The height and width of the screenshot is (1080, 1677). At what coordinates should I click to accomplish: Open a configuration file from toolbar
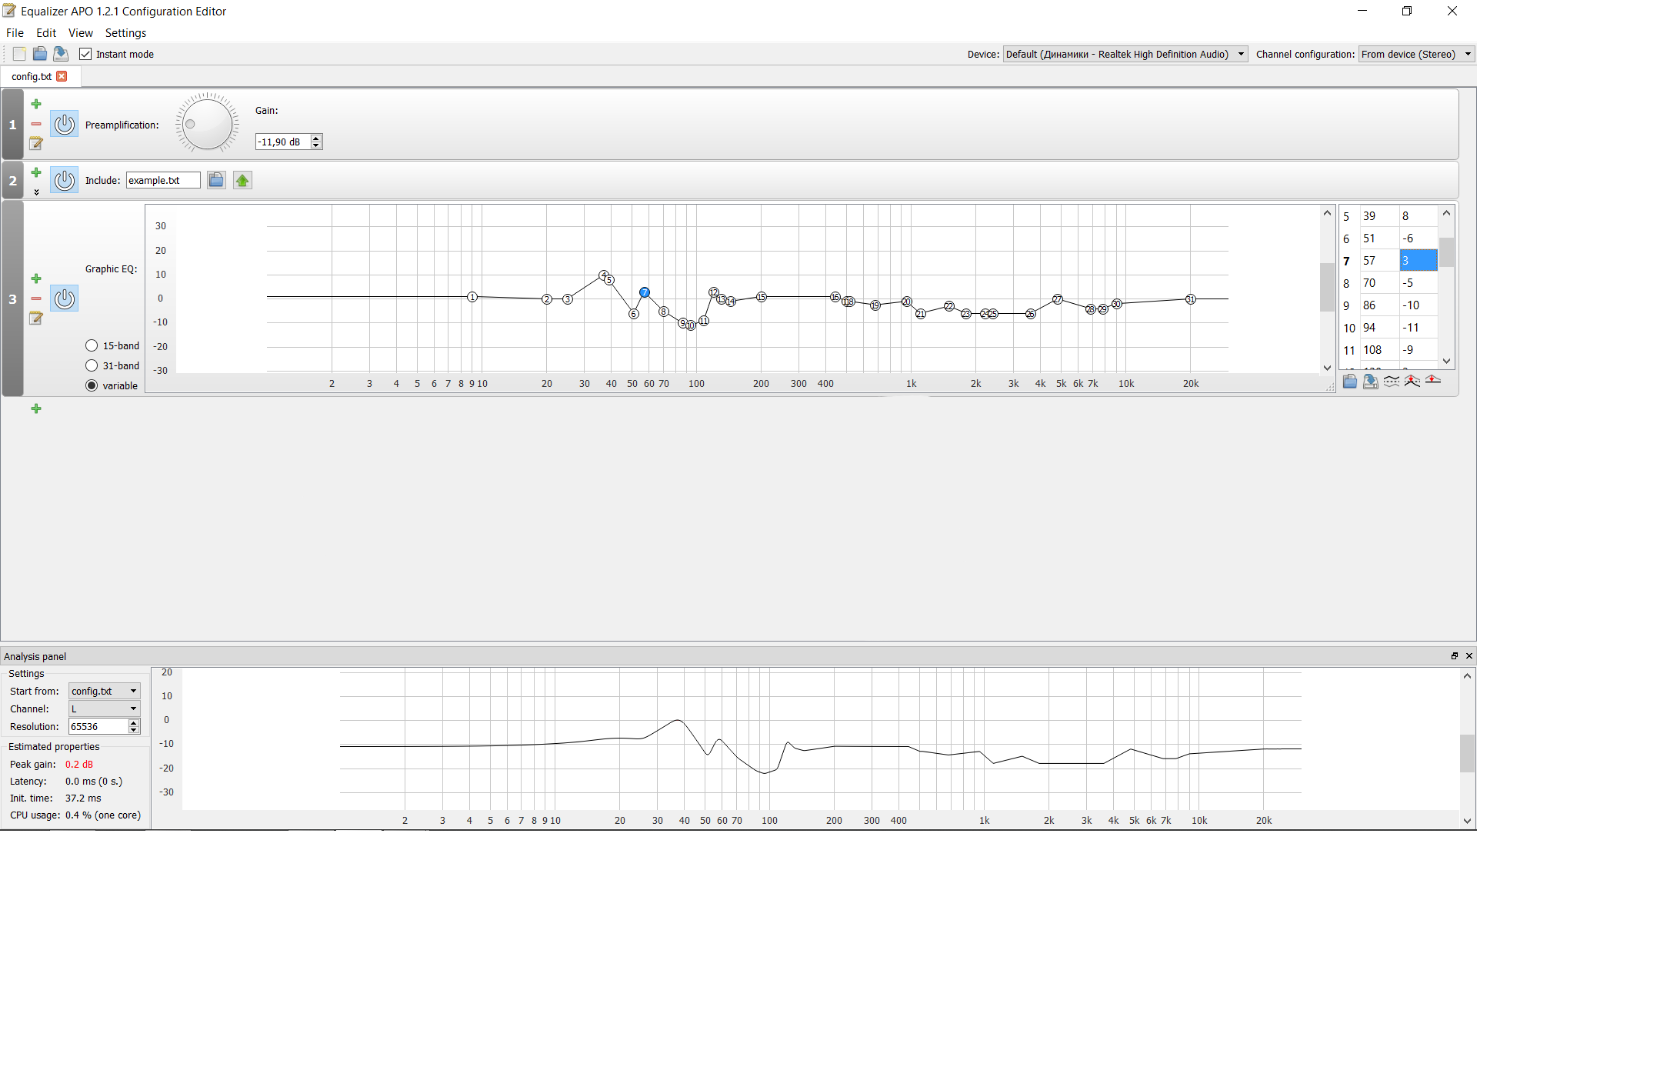tap(40, 54)
